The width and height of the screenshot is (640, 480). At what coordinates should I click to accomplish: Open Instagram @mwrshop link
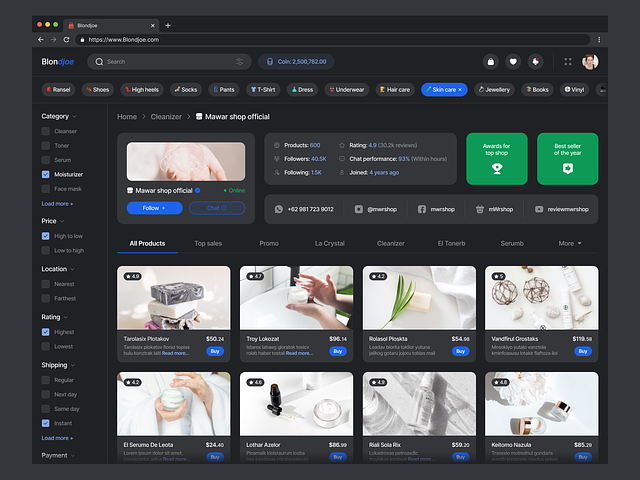[x=377, y=209]
